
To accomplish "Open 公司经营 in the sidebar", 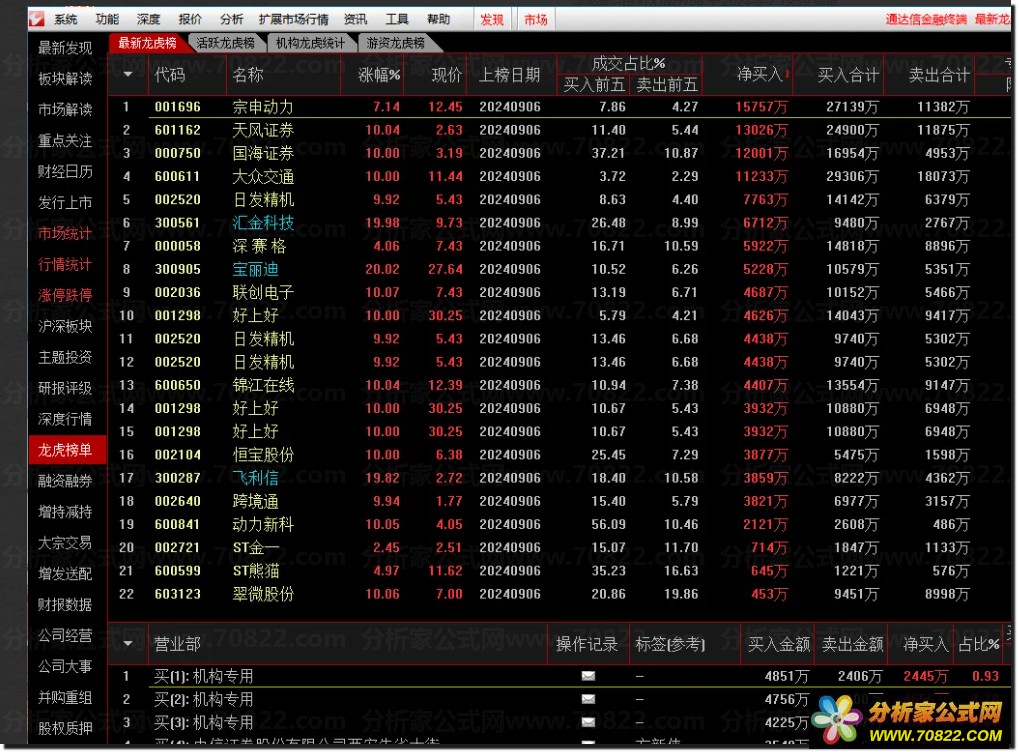I will coord(65,636).
